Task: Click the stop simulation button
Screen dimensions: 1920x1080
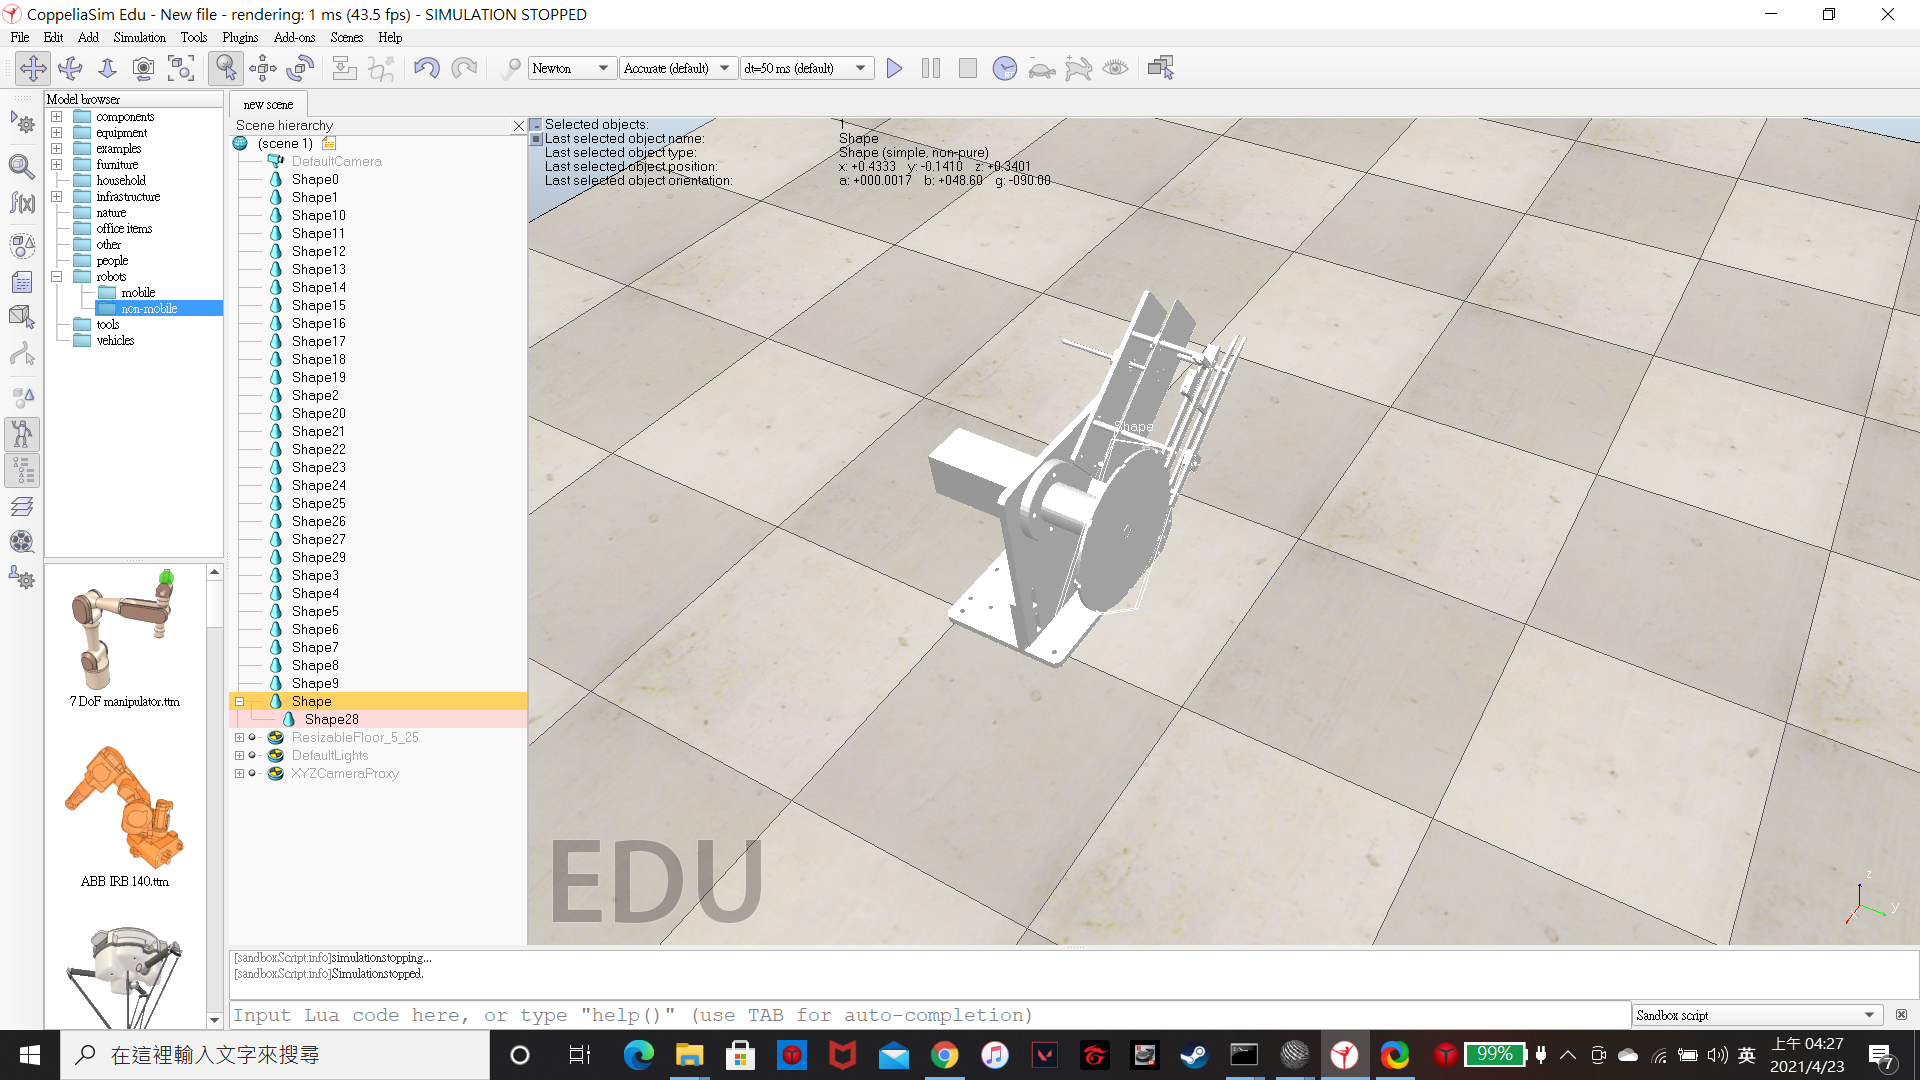Action: pyautogui.click(x=968, y=68)
